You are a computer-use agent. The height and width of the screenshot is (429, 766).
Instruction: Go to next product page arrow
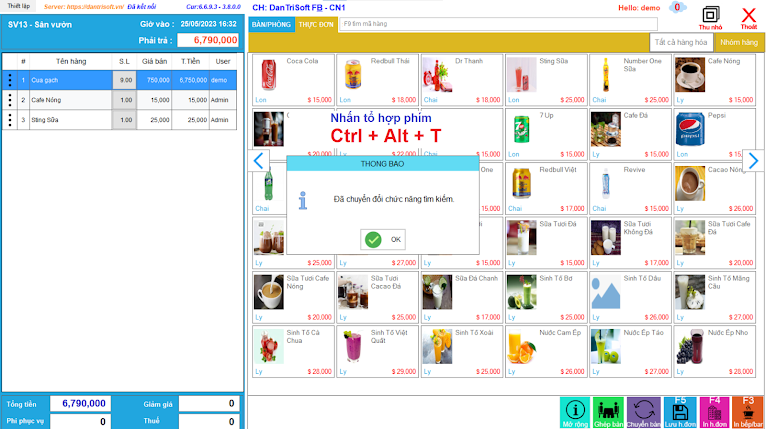tap(753, 161)
